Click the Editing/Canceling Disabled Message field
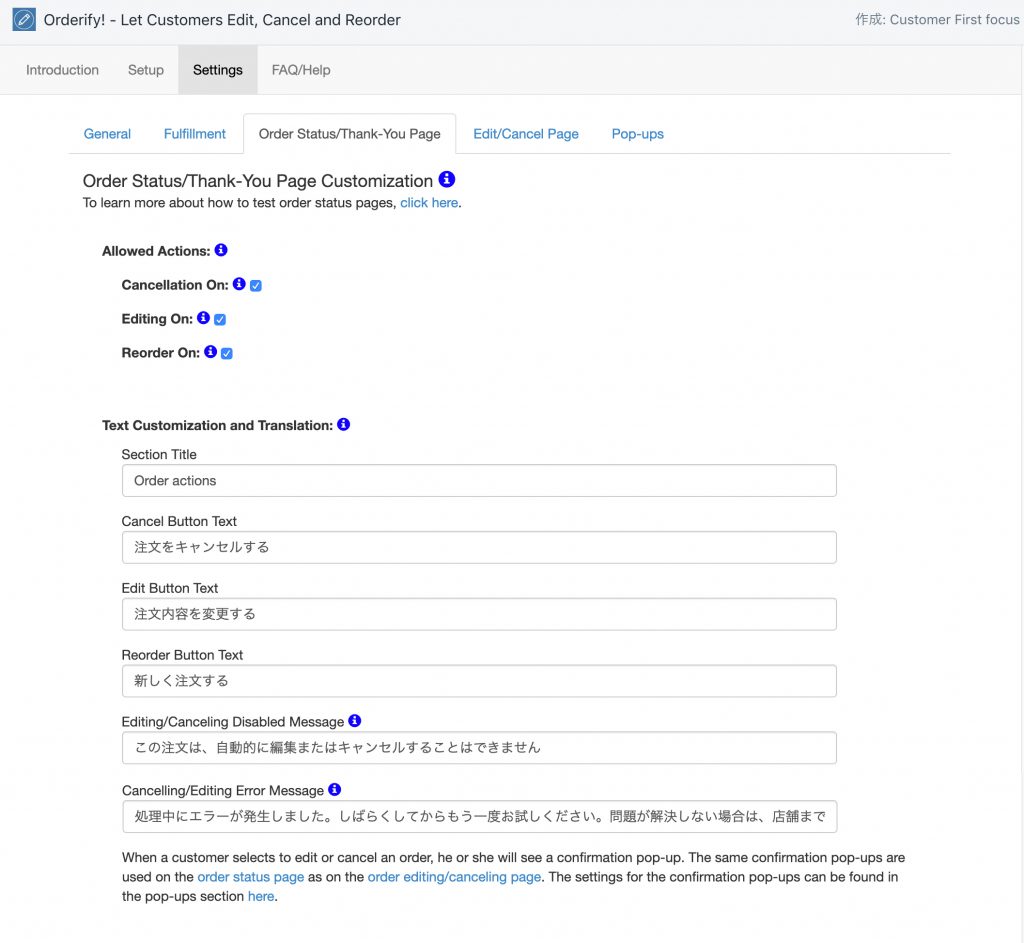Screen dimensions: 1024x943 point(479,748)
